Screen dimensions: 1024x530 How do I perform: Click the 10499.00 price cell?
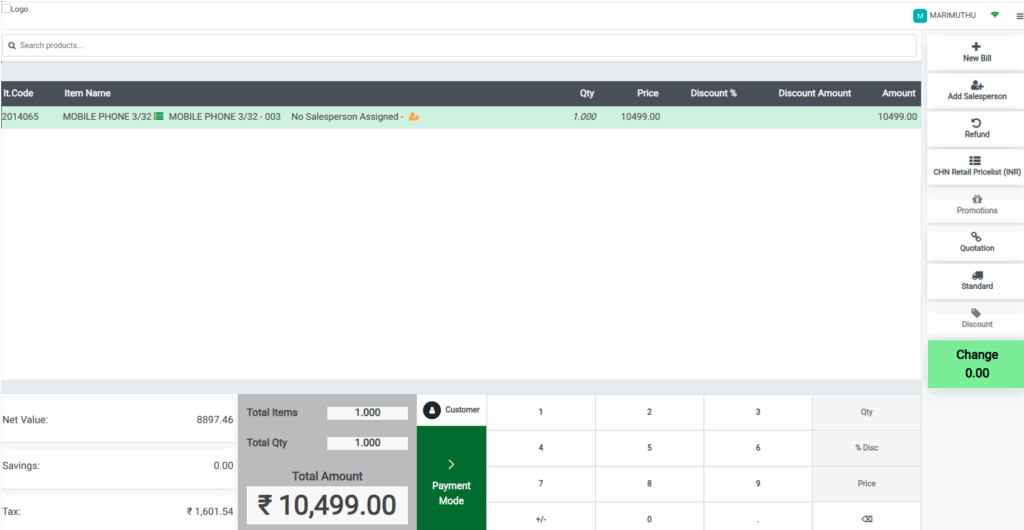[x=641, y=117]
